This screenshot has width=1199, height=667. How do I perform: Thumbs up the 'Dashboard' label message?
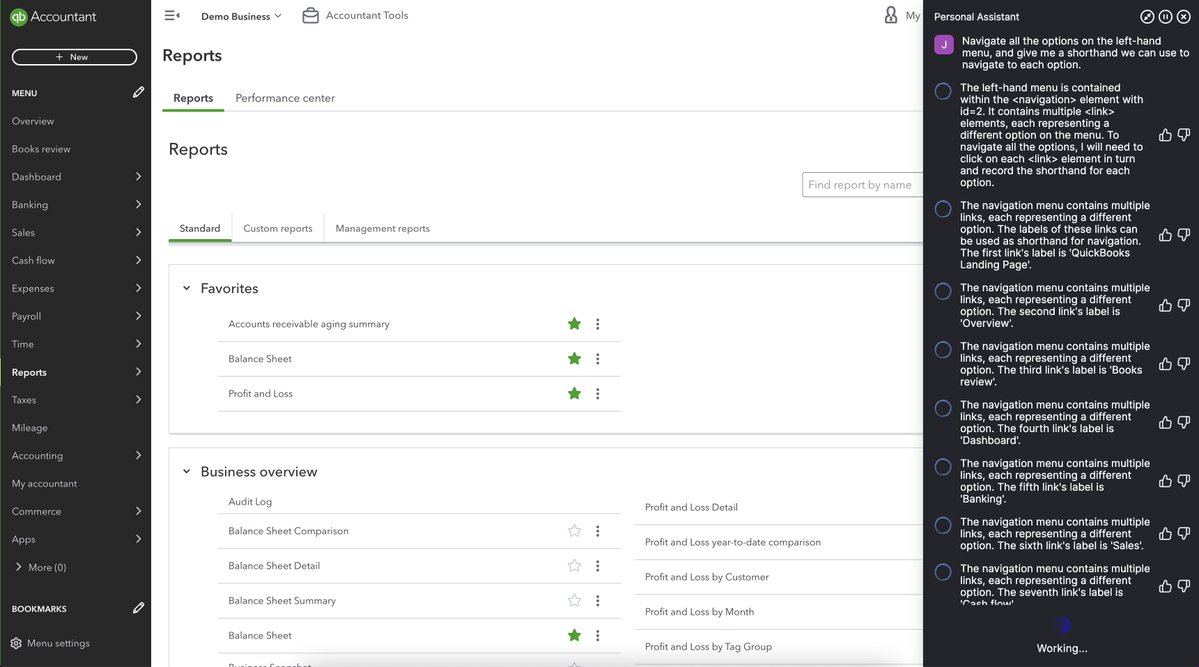tap(1165, 423)
